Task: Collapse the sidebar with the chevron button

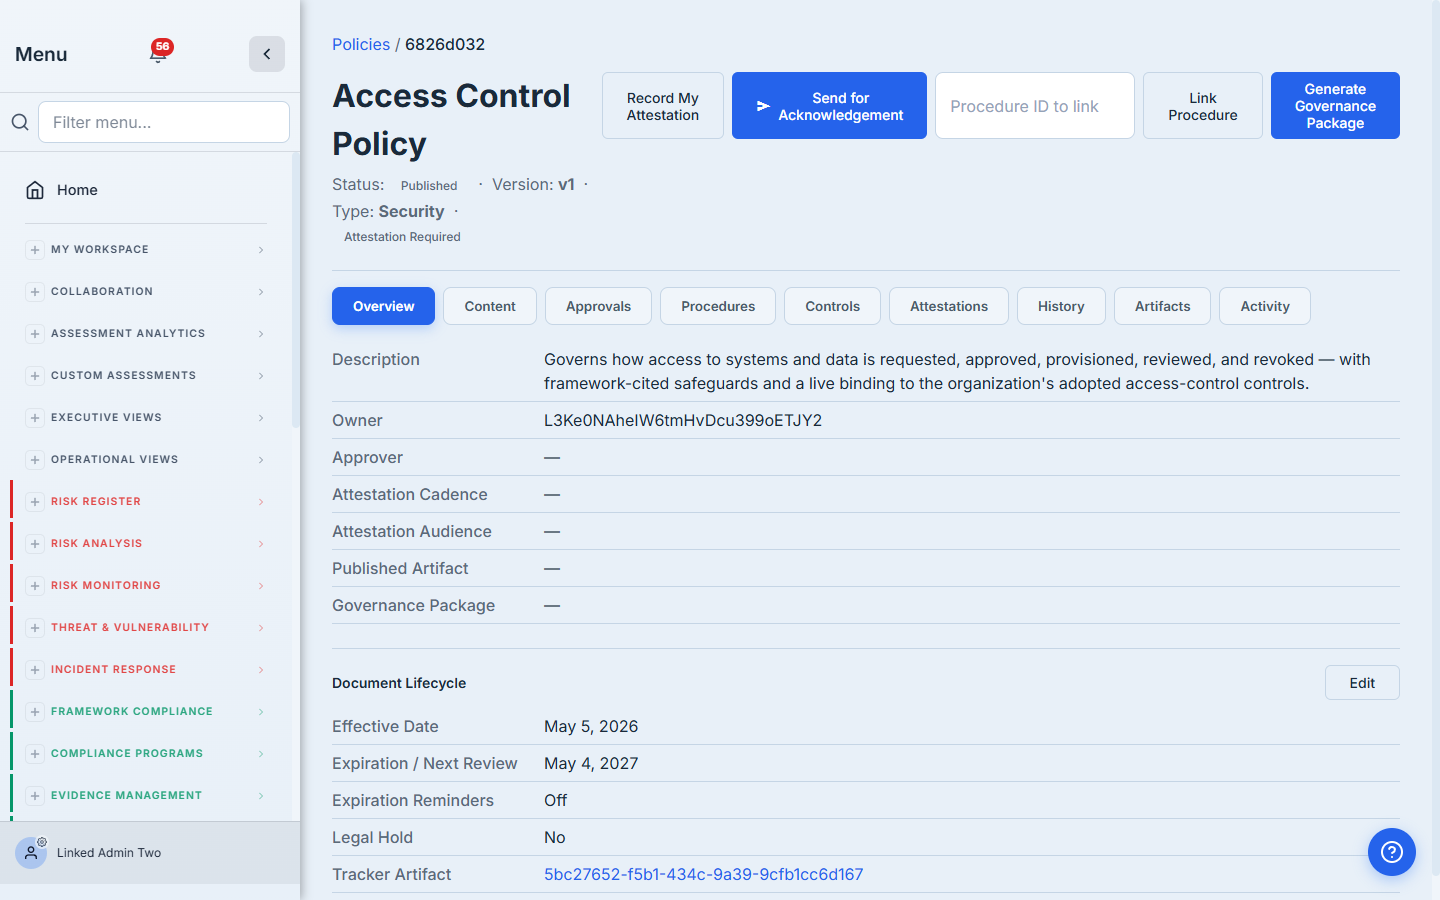Action: click(x=267, y=54)
